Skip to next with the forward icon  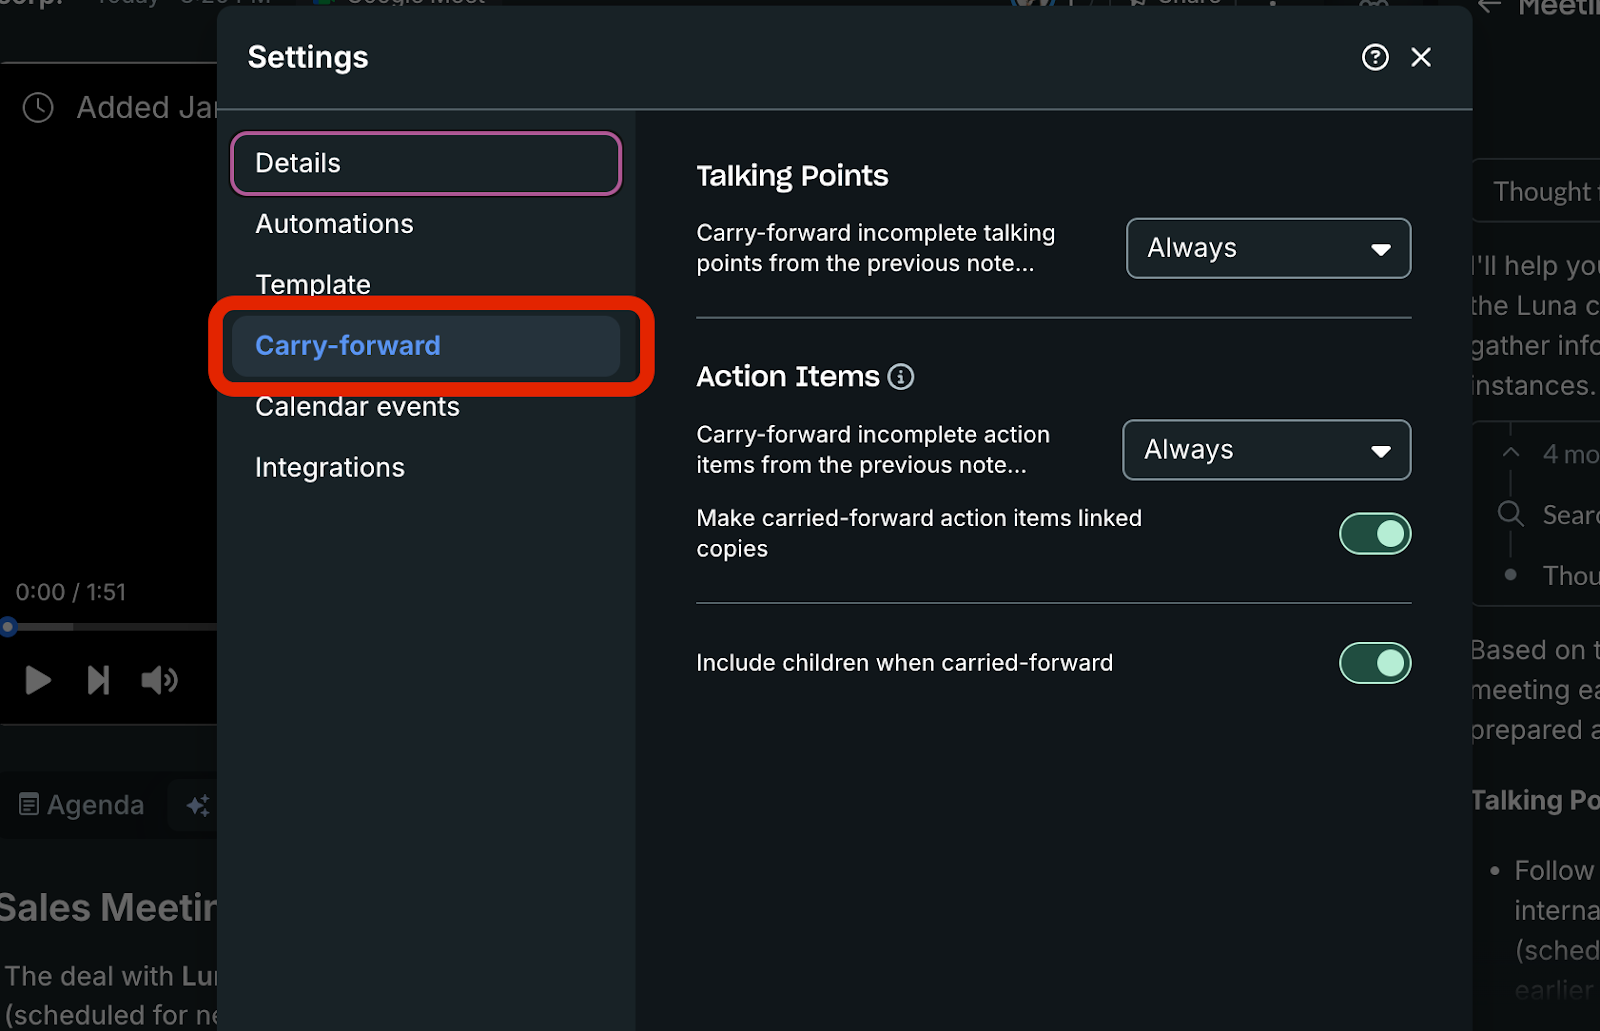pos(98,681)
